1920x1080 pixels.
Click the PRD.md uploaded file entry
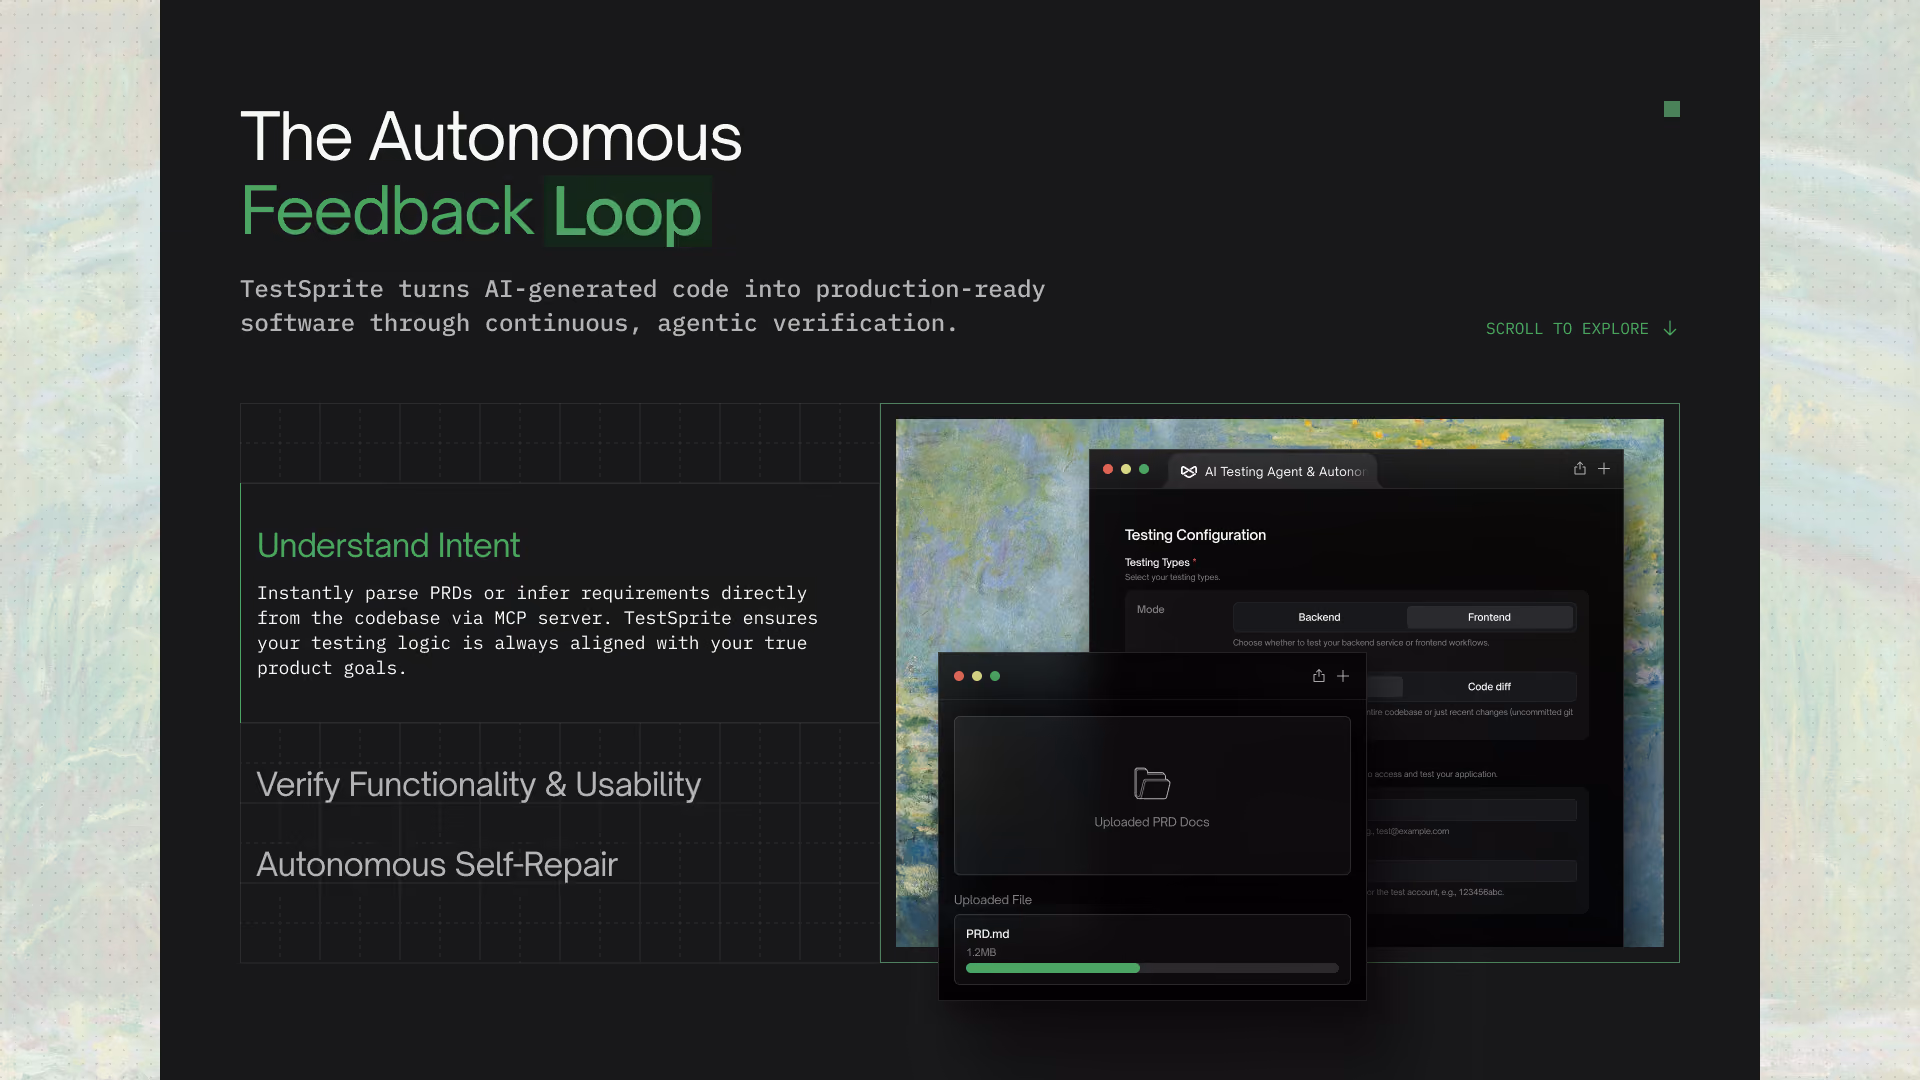[1152, 949]
